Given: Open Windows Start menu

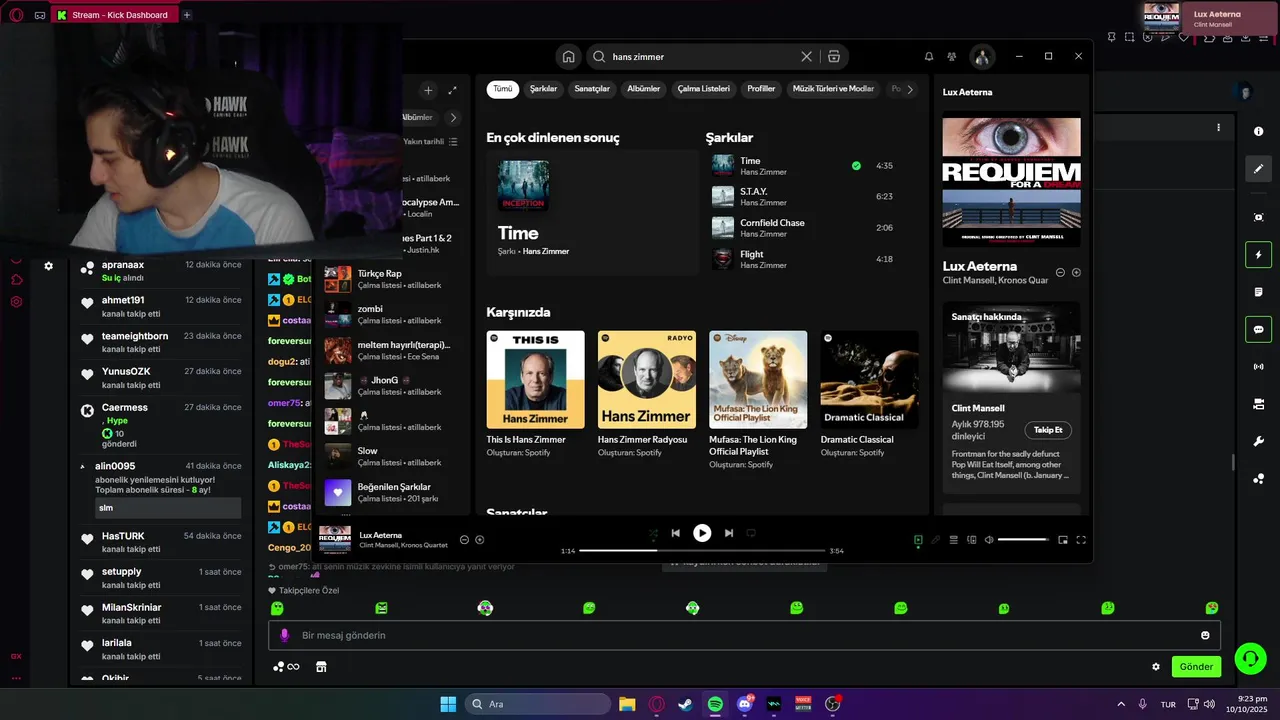Looking at the screenshot, I should pyautogui.click(x=448, y=704).
